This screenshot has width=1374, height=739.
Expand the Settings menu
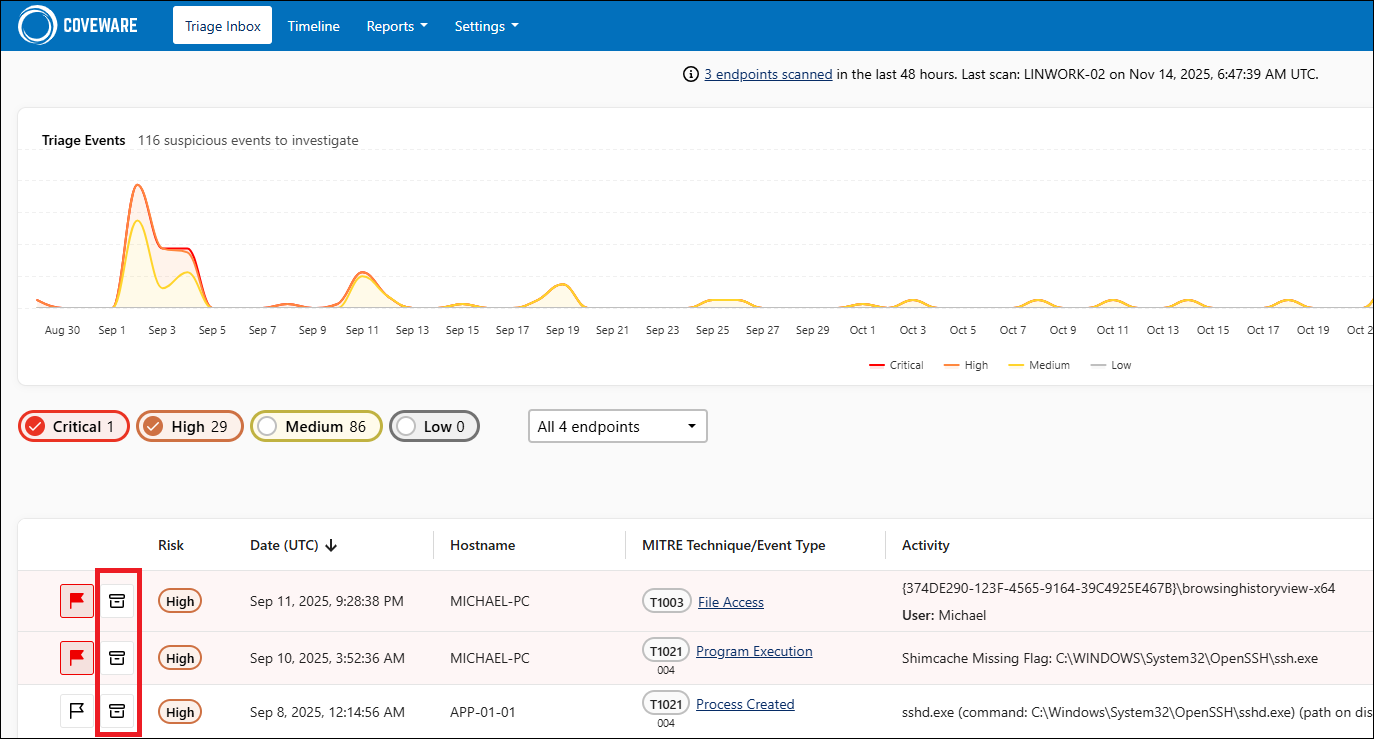tap(486, 26)
